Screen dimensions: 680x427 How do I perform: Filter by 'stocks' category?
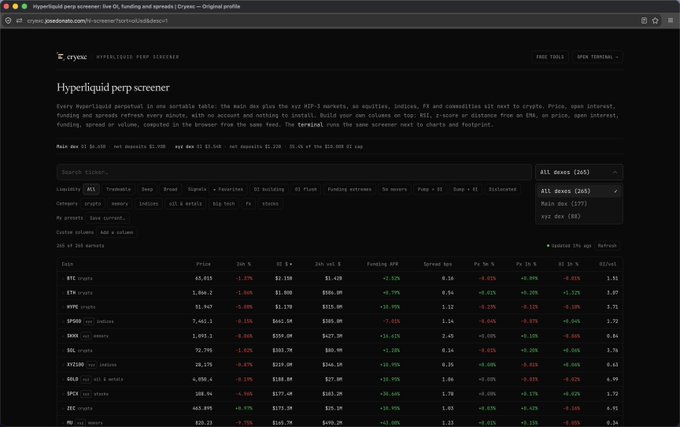(270, 204)
